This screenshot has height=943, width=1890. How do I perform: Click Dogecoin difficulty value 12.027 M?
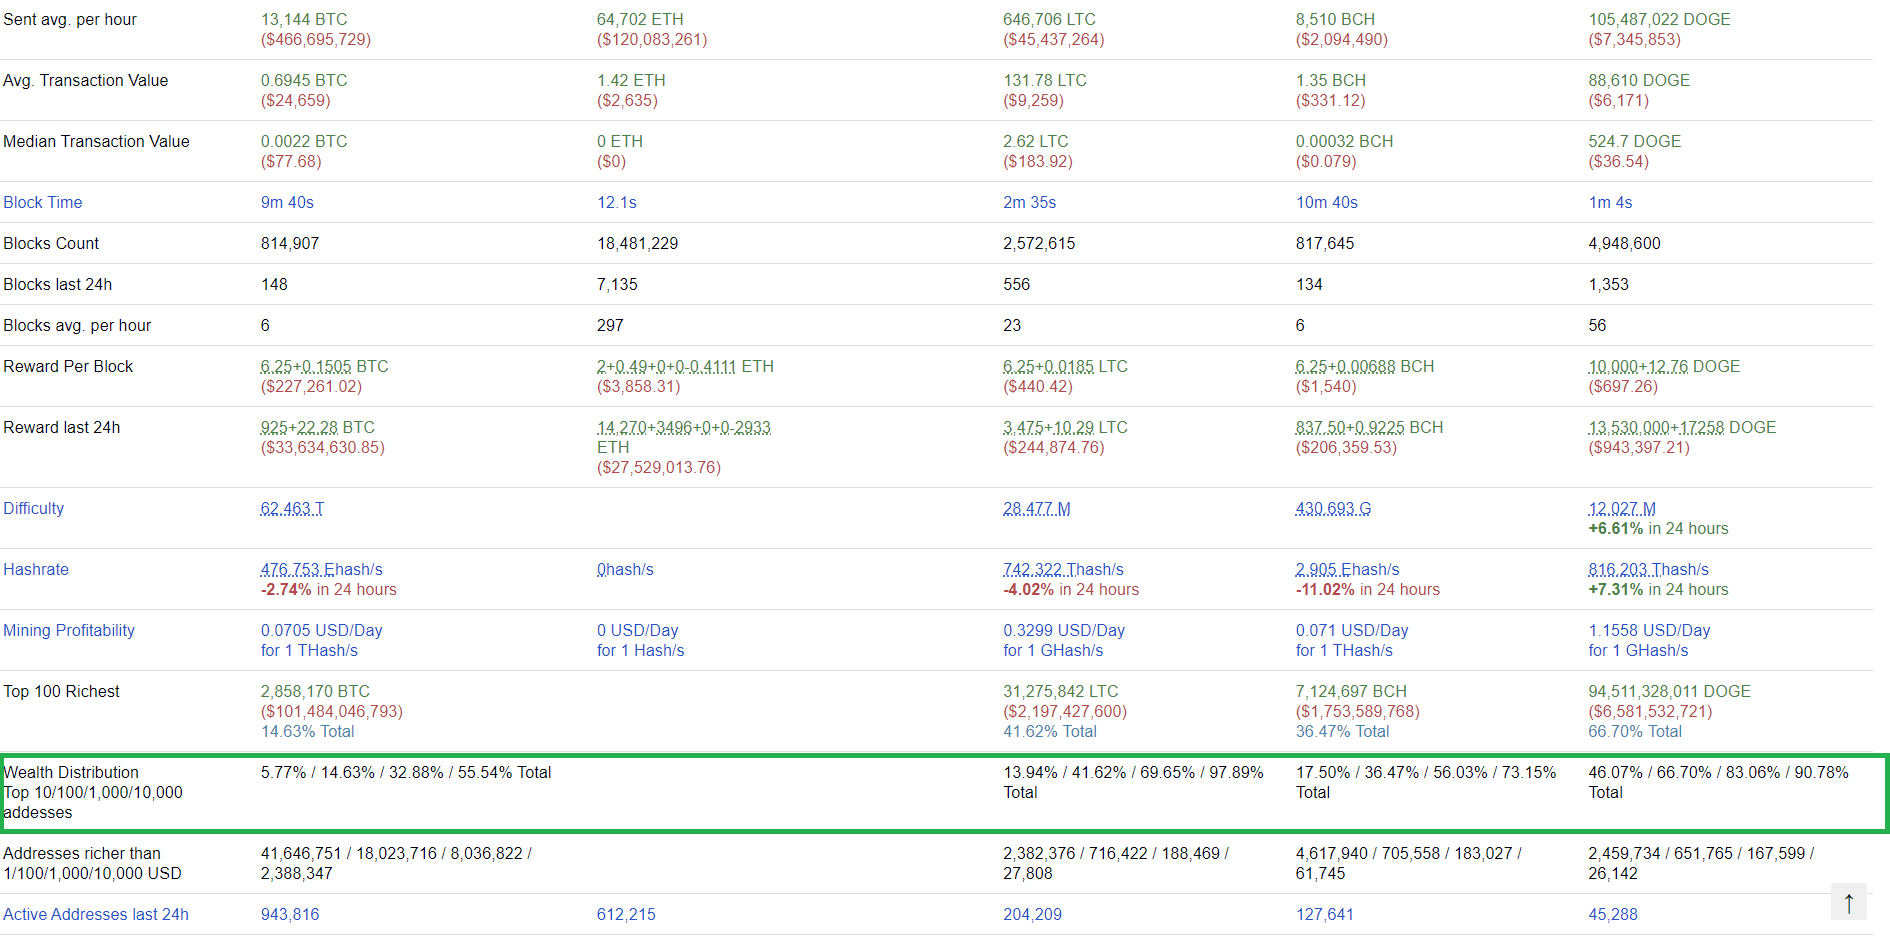(x=1621, y=509)
